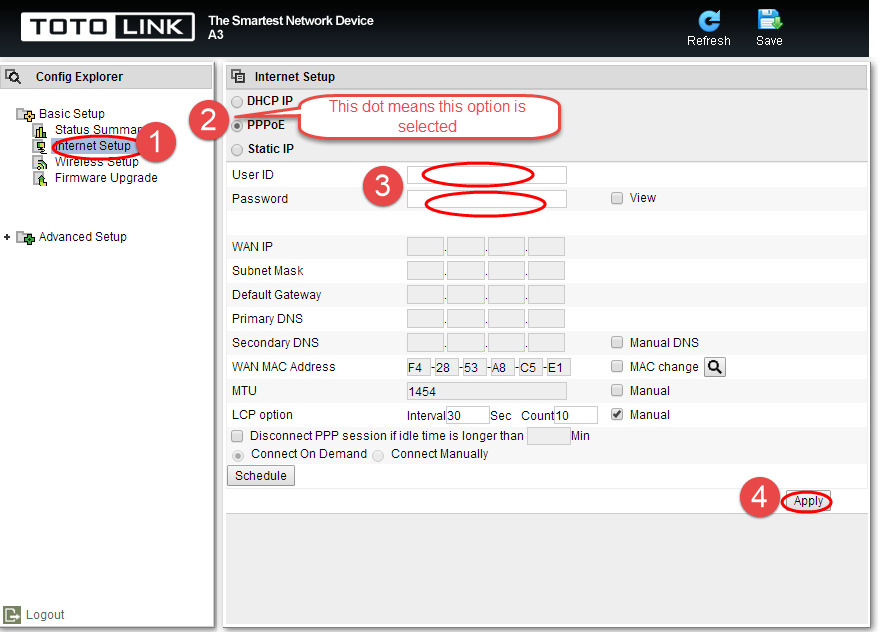This screenshot has height=632, width=883.
Task: Click the Save disk icon
Action: [x=769, y=20]
